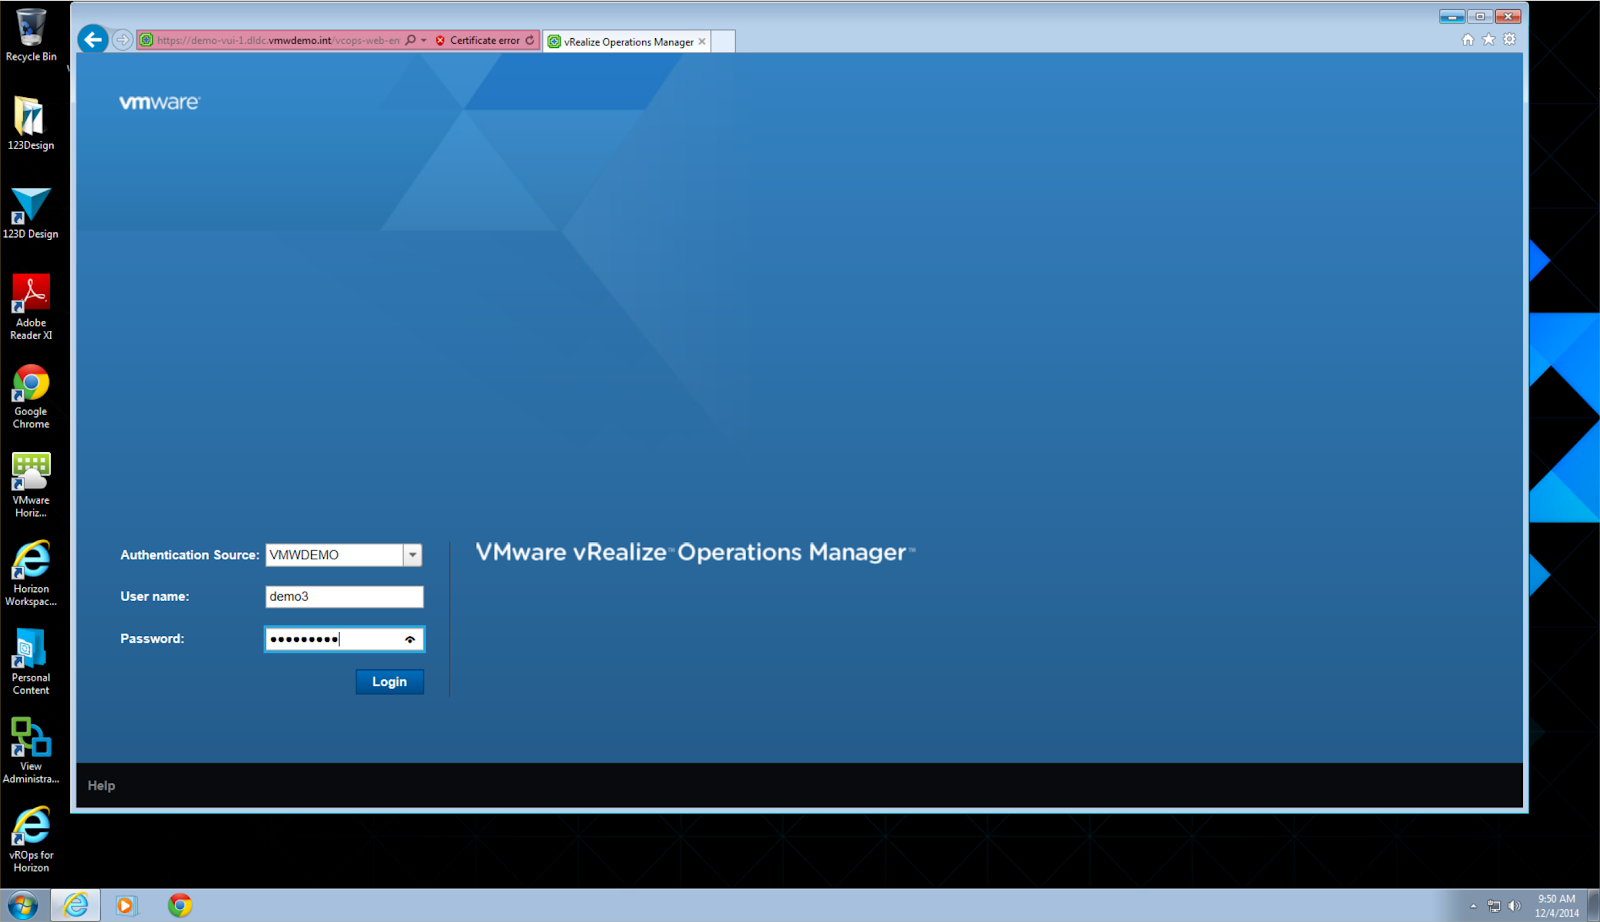Open the Windows Start menu

coord(21,906)
